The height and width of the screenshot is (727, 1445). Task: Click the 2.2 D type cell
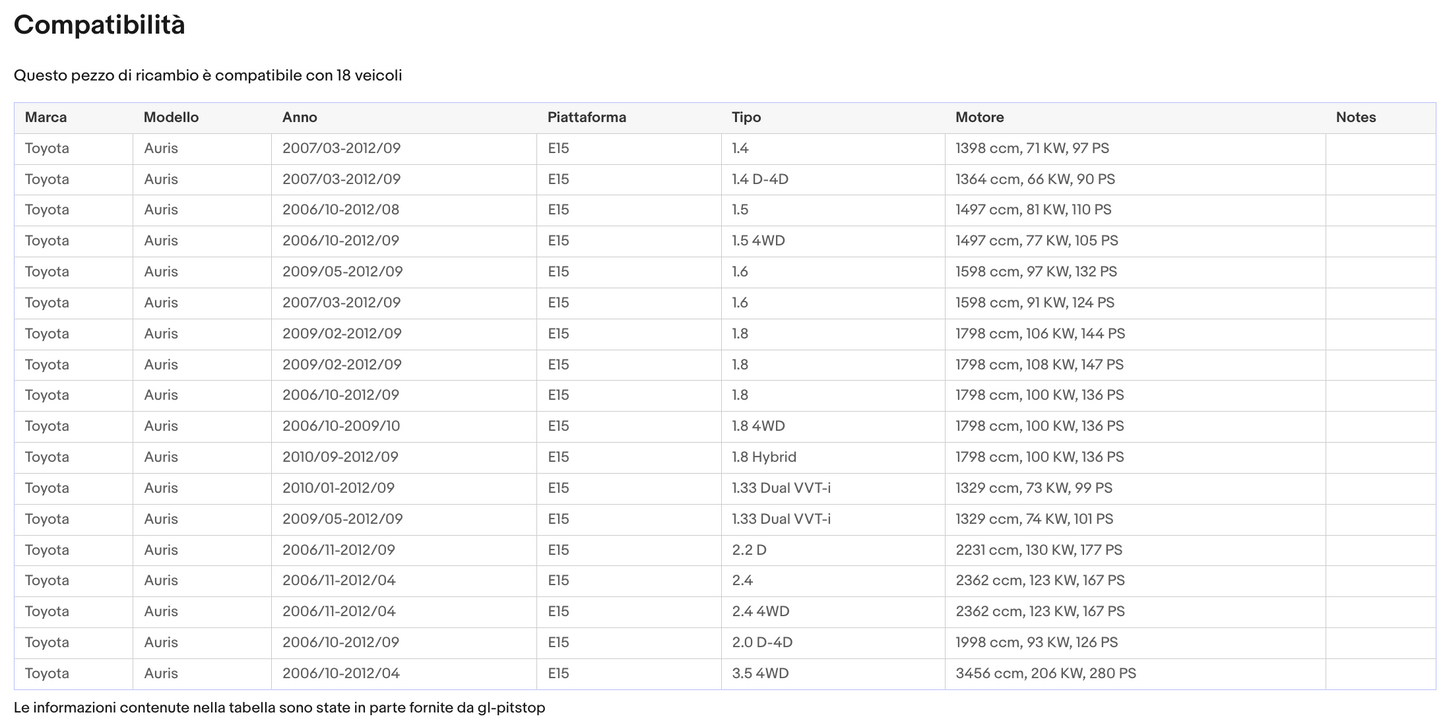click(x=749, y=550)
